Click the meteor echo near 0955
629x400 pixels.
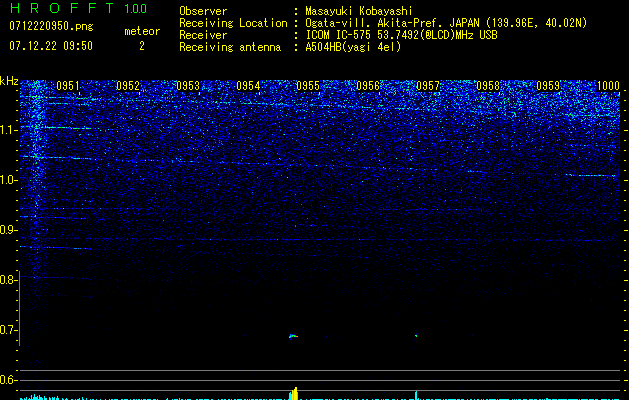point(293,336)
